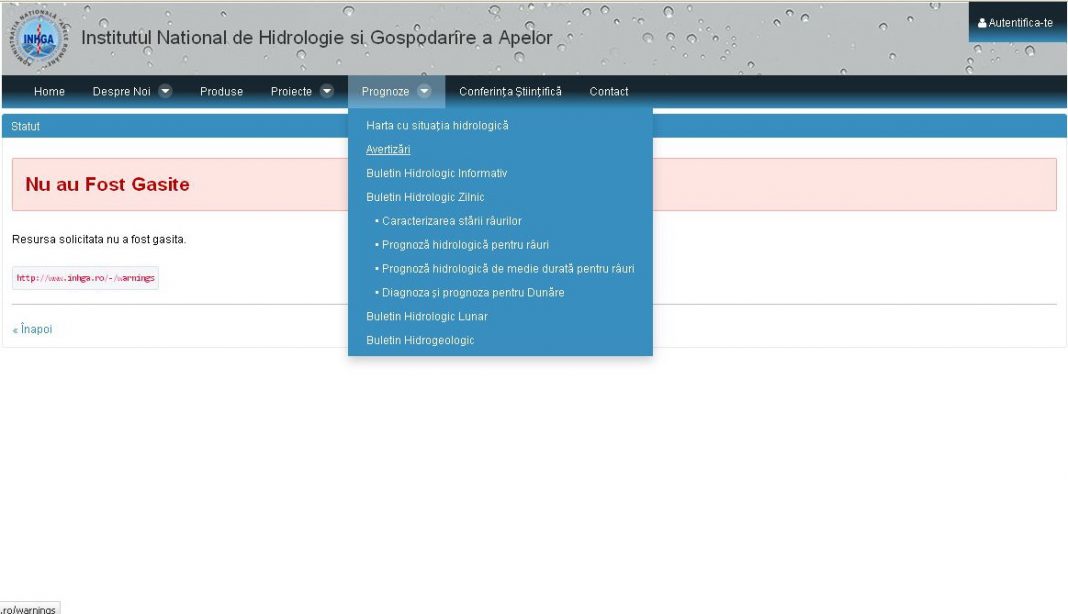Follow the www.inhga.ro/-/warnings link
This screenshot has height=614, width=1068.
pos(85,278)
